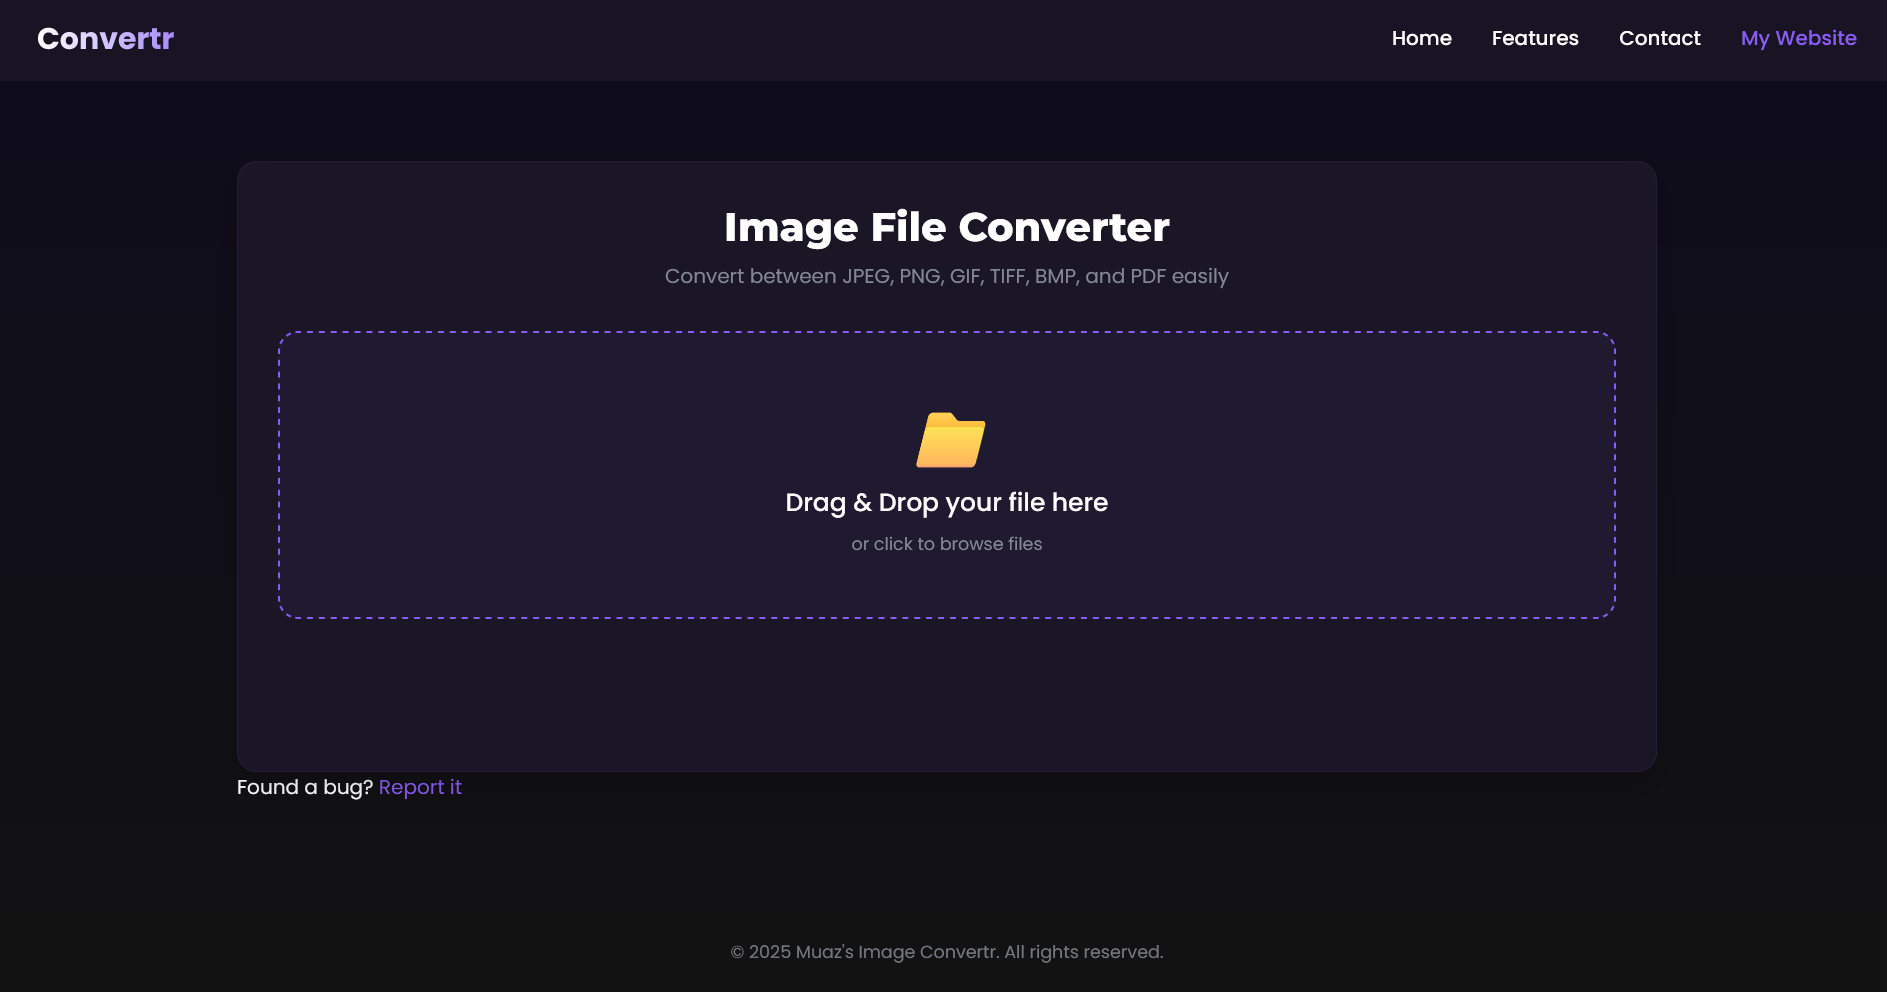Click 'or click to browse files' text
Screen dimensions: 1887x992
(x=946, y=544)
